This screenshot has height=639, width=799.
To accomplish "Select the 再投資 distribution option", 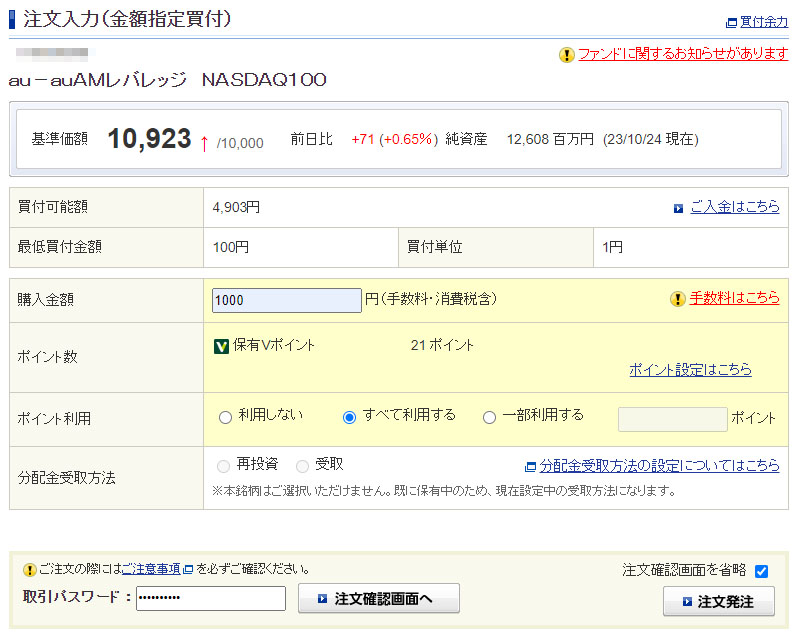I will [224, 466].
